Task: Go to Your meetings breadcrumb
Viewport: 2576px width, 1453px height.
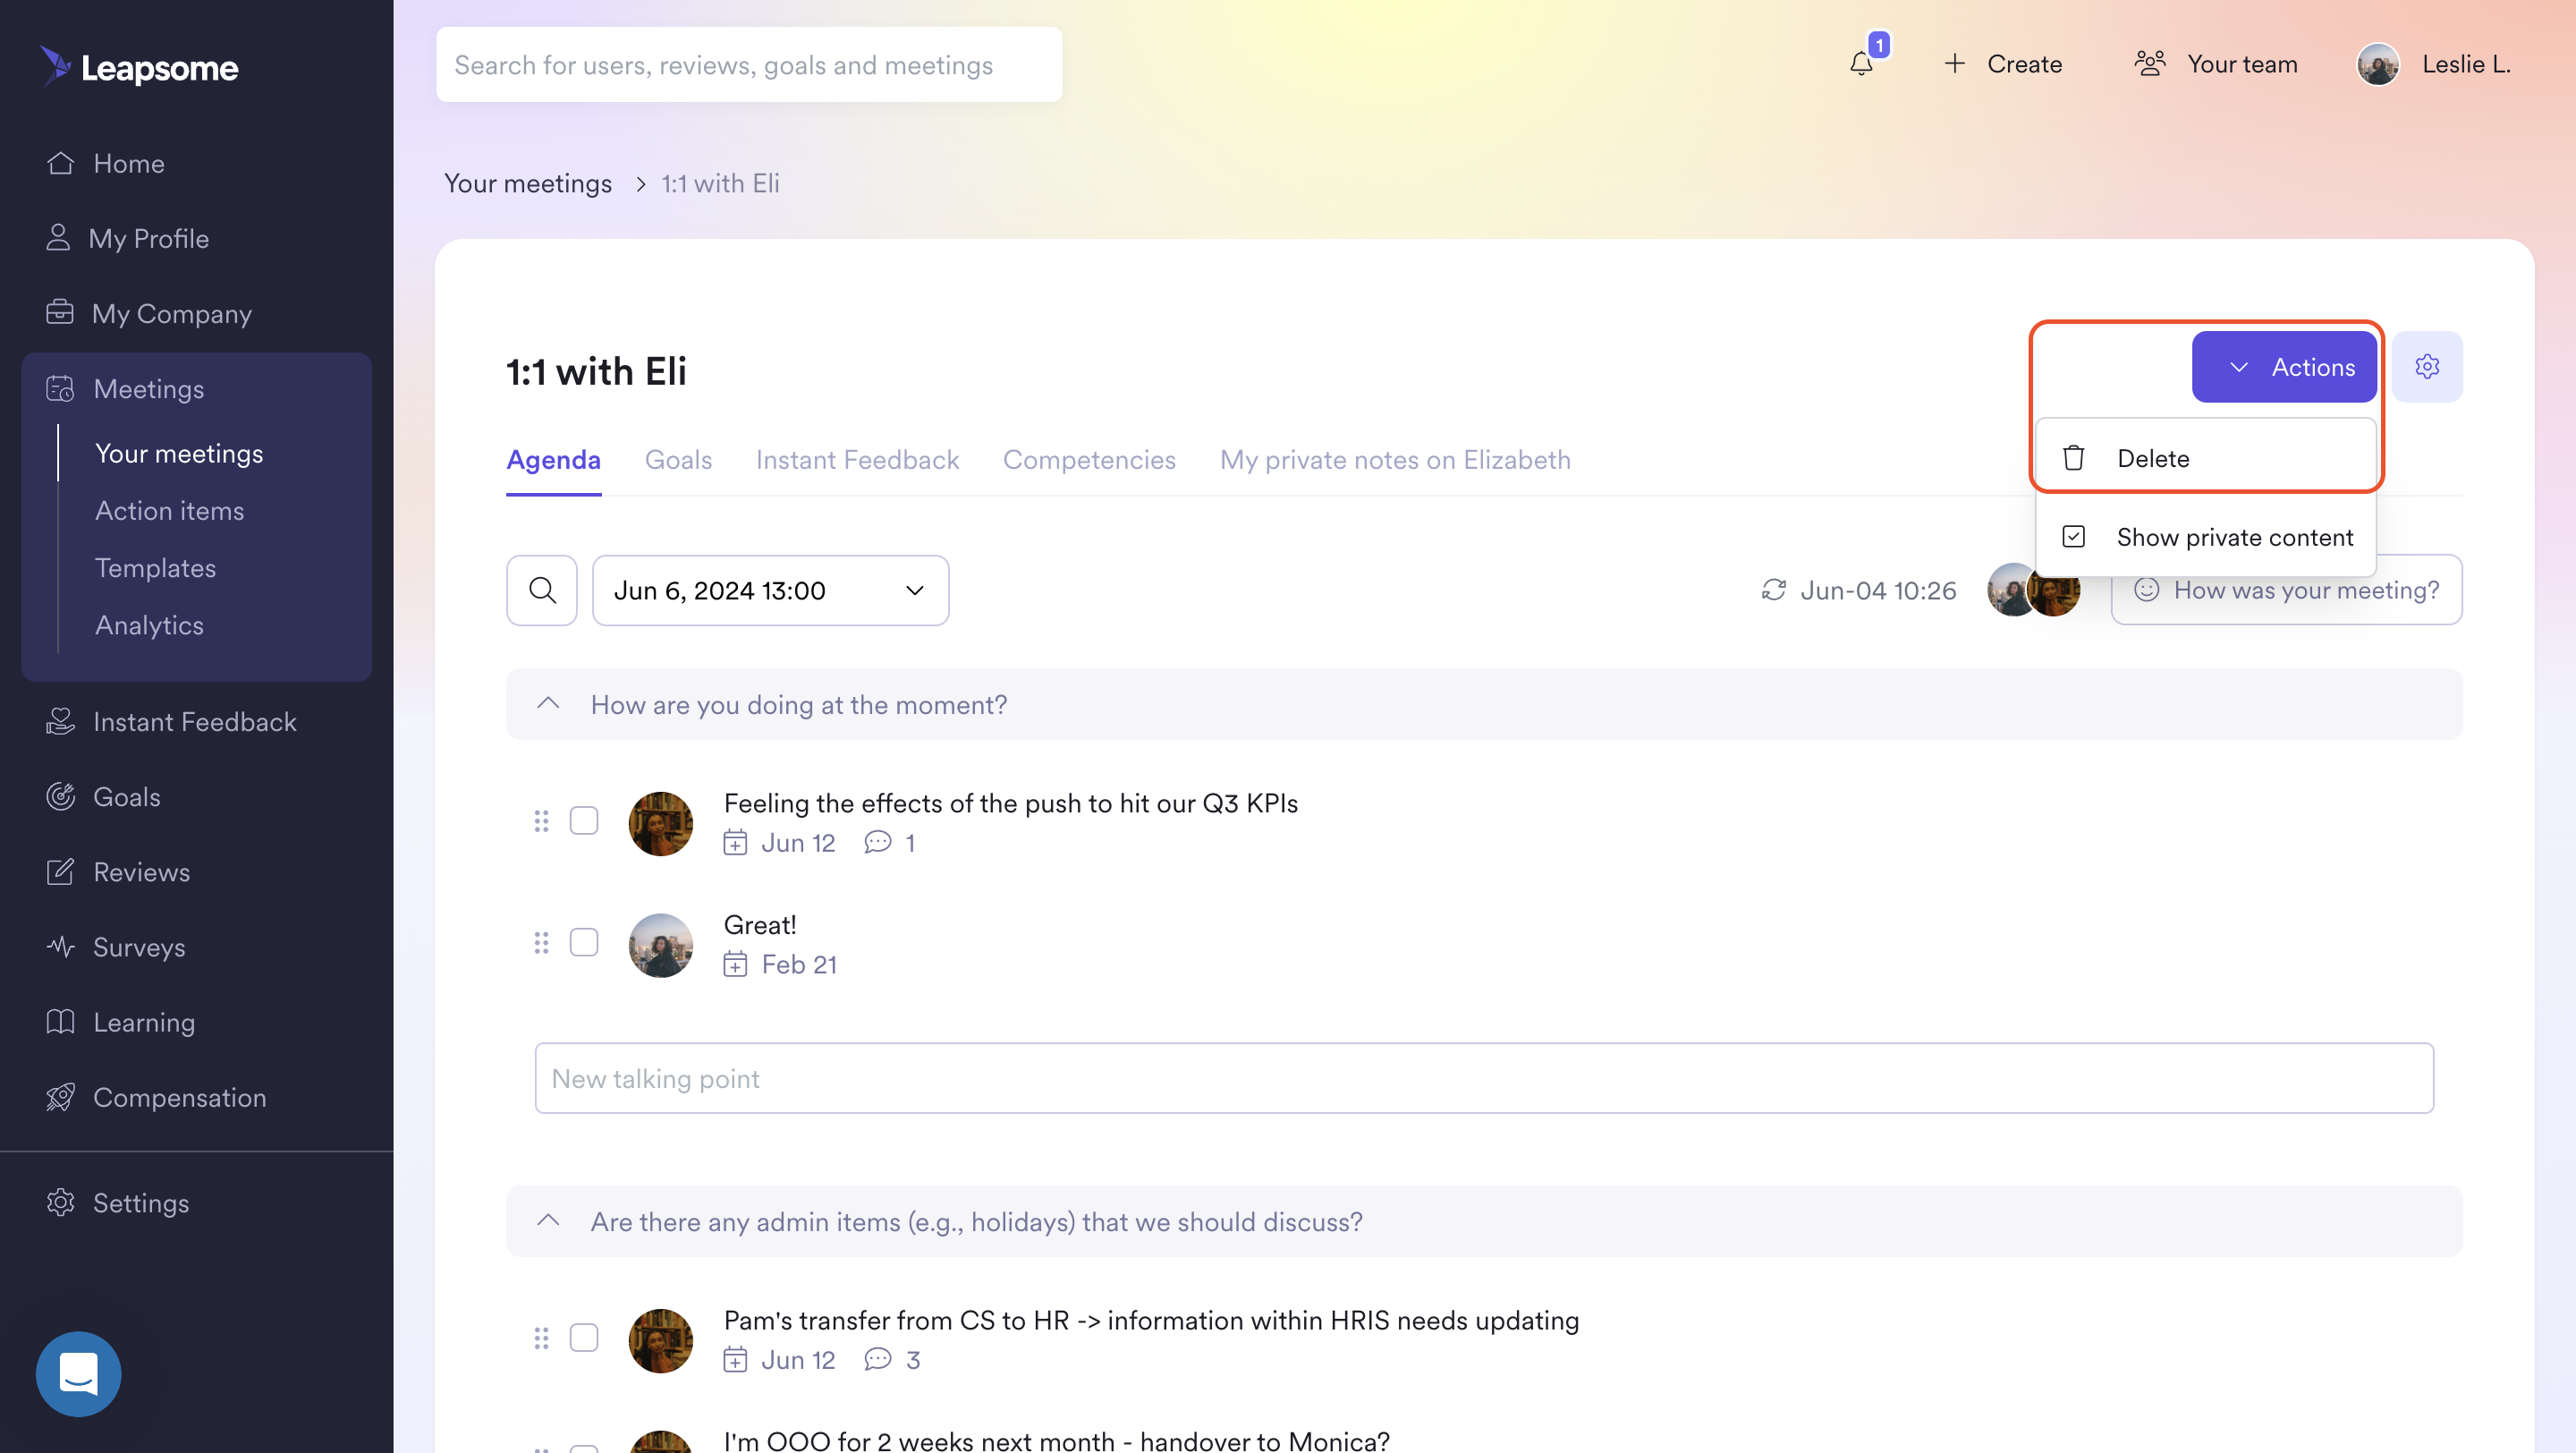Action: click(527, 184)
